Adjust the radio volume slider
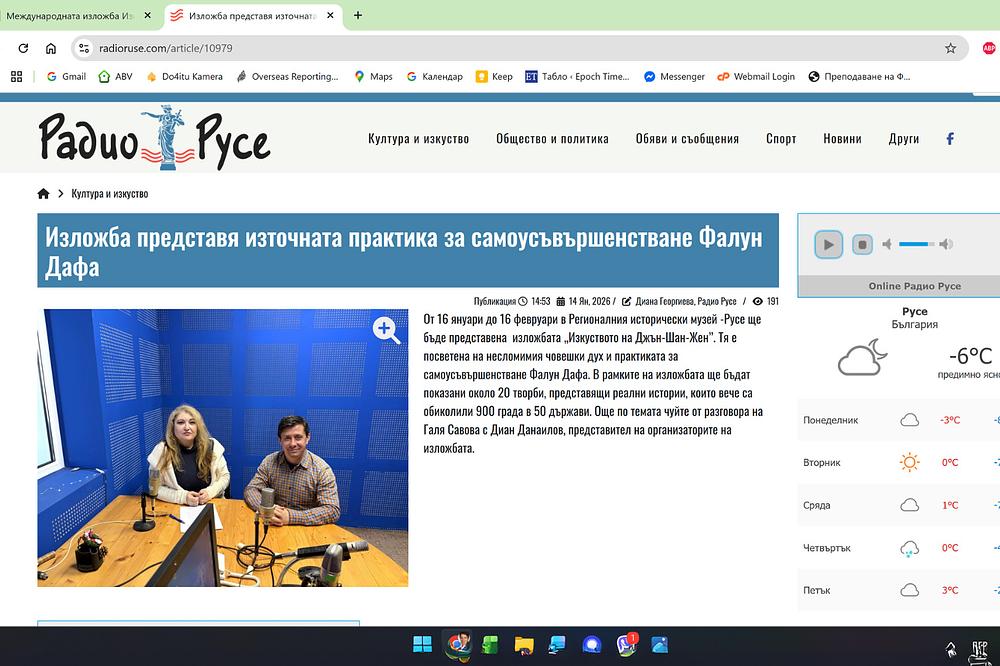This screenshot has width=1000, height=666. coord(917,244)
